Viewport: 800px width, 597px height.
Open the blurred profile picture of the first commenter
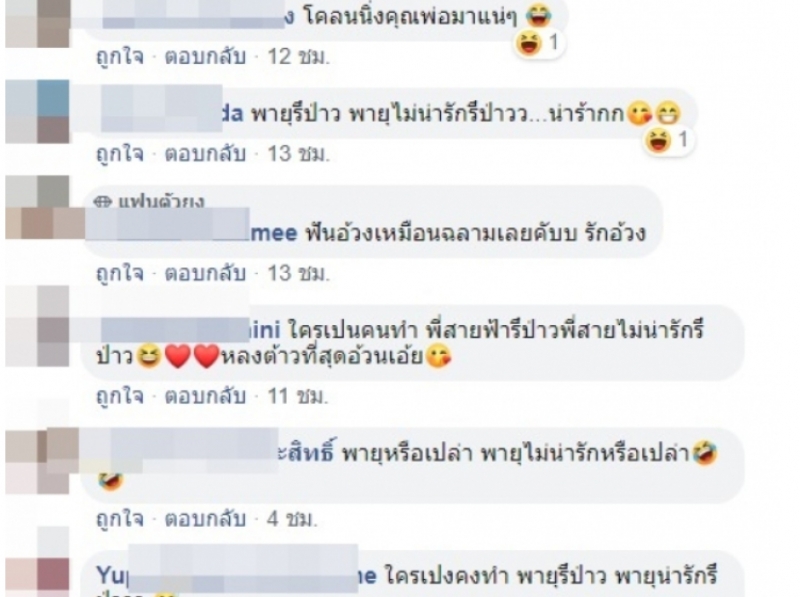coord(37,23)
